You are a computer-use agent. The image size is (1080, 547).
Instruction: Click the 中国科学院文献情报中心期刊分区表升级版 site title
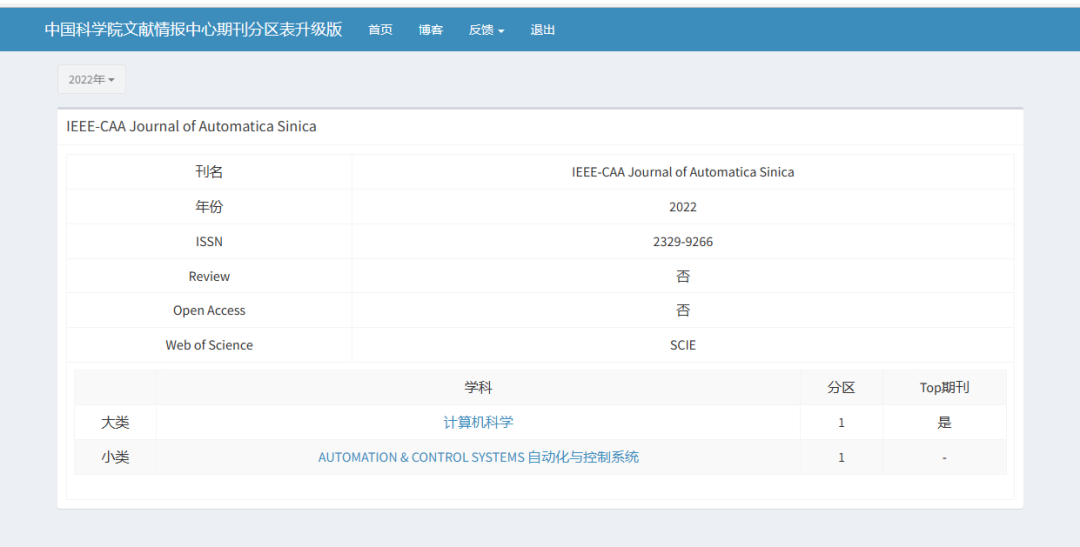click(x=193, y=29)
